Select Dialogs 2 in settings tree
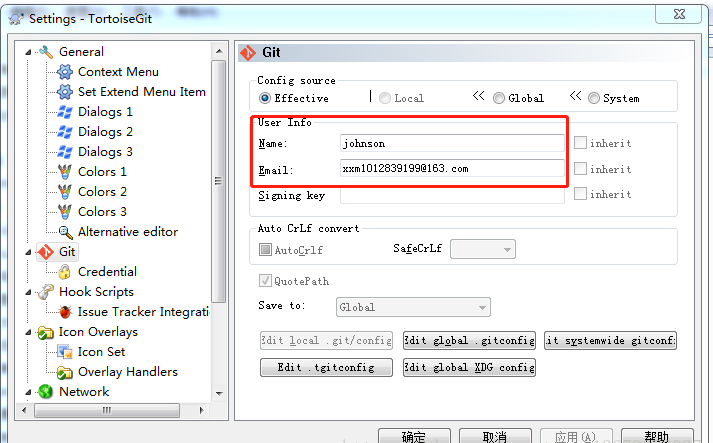This screenshot has height=443, width=713. 105,132
